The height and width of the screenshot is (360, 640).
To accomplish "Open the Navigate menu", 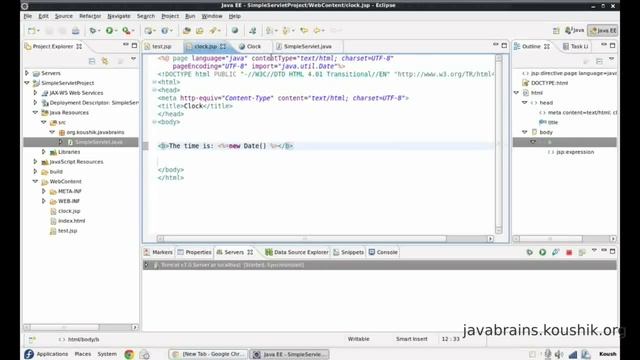I will click(119, 16).
